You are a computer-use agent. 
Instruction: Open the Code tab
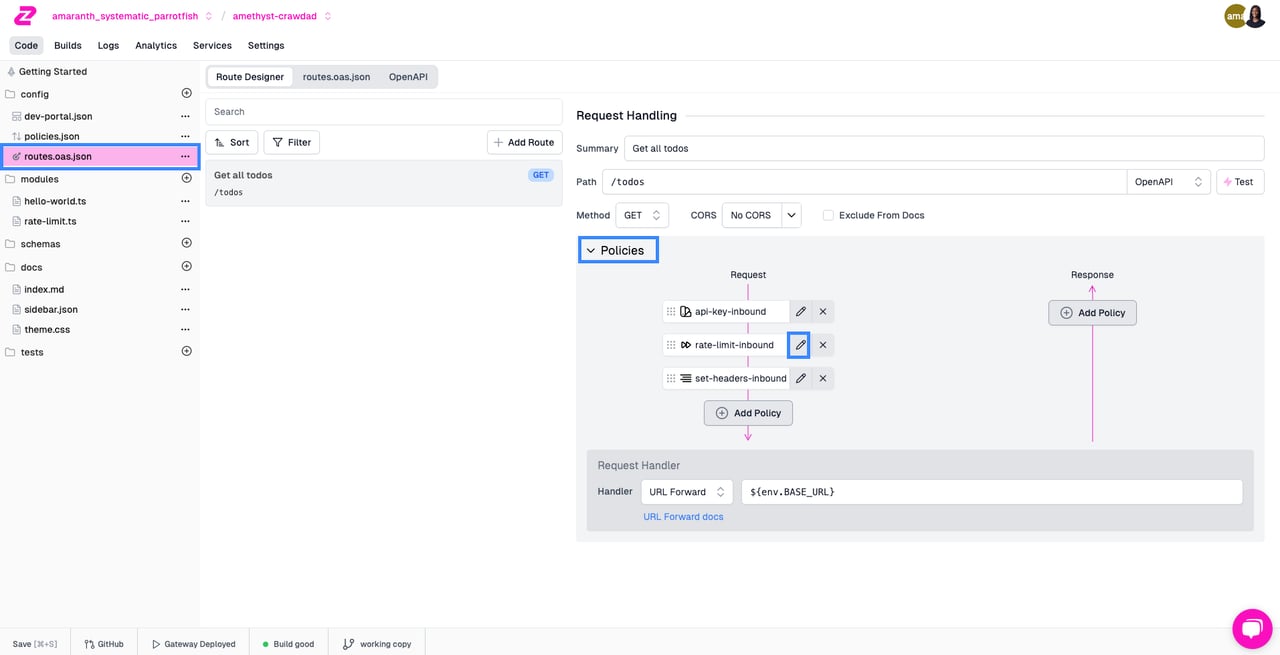coord(26,45)
